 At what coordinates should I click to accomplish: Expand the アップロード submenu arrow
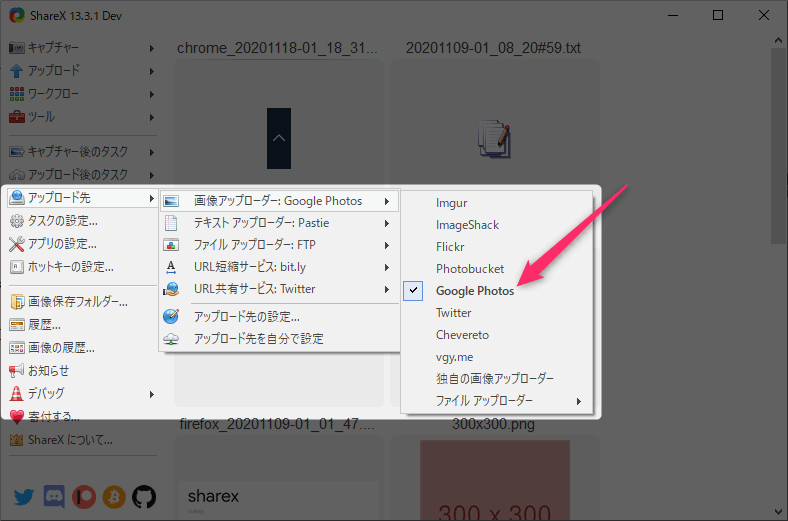point(152,71)
